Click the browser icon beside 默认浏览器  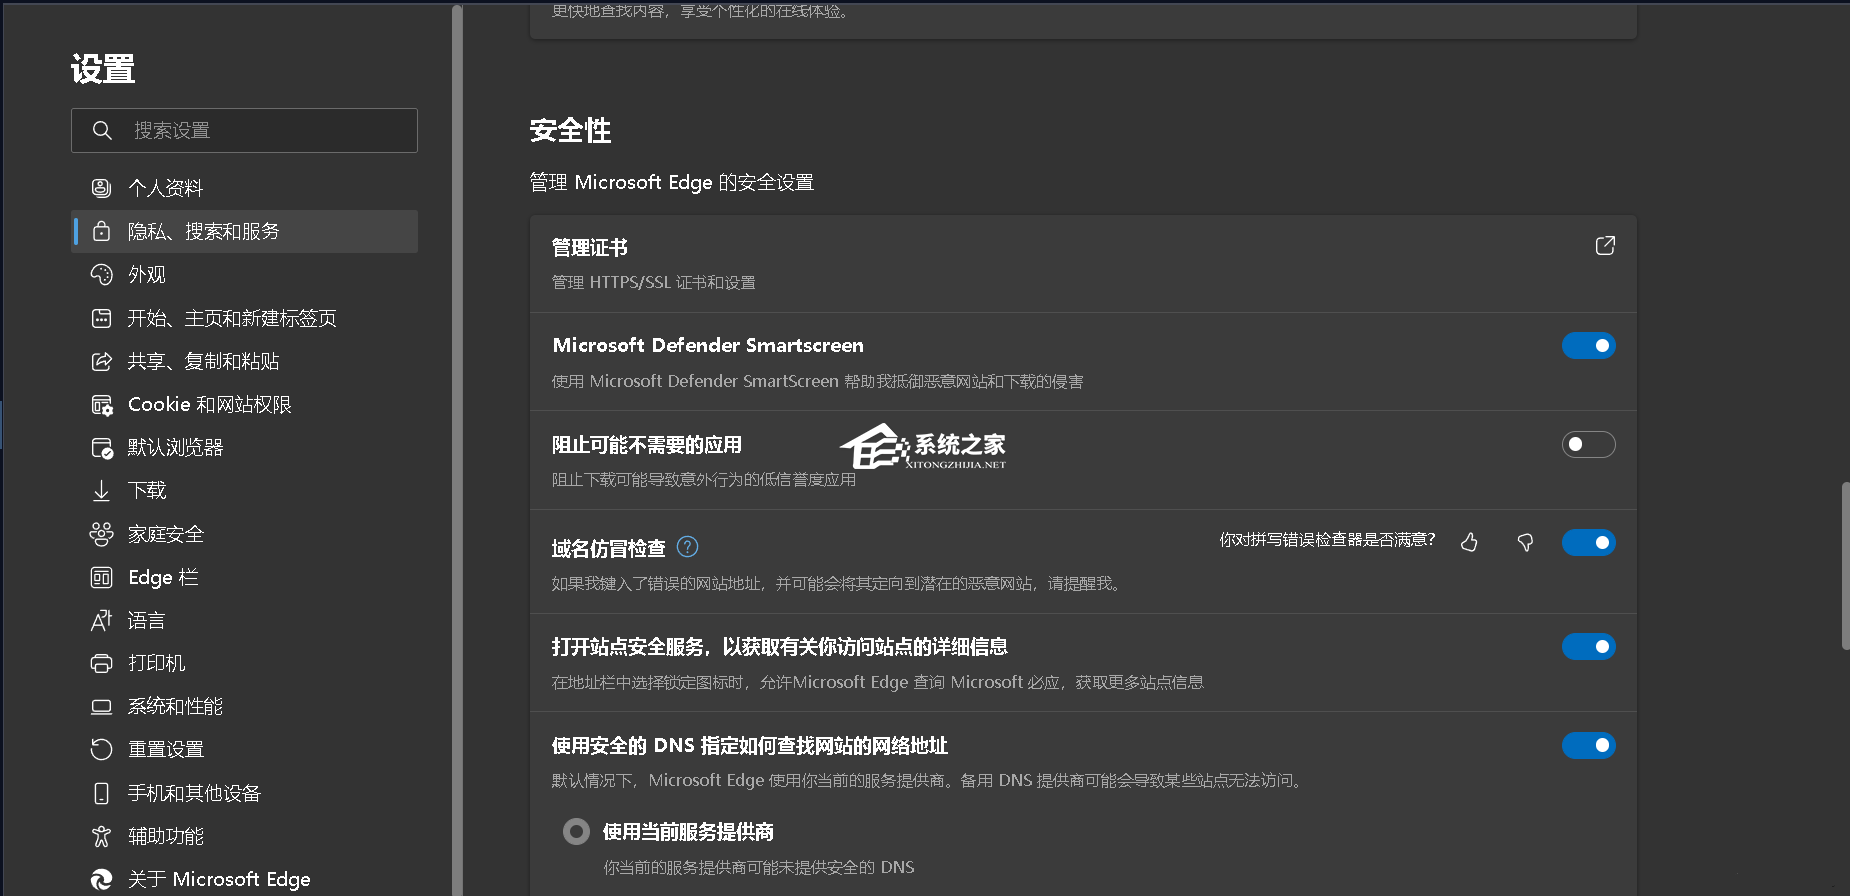point(101,447)
